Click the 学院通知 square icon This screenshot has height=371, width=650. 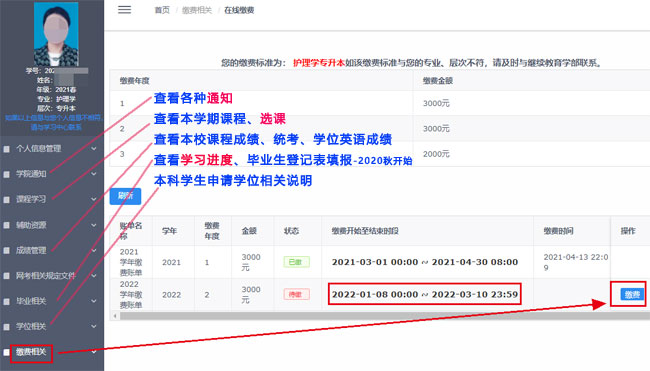click(x=7, y=174)
